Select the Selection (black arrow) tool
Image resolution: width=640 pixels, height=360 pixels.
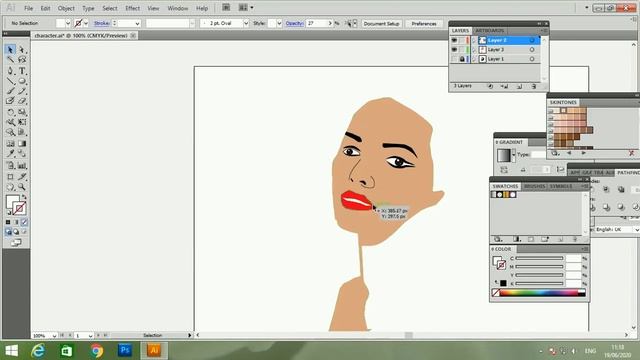coord(10,50)
